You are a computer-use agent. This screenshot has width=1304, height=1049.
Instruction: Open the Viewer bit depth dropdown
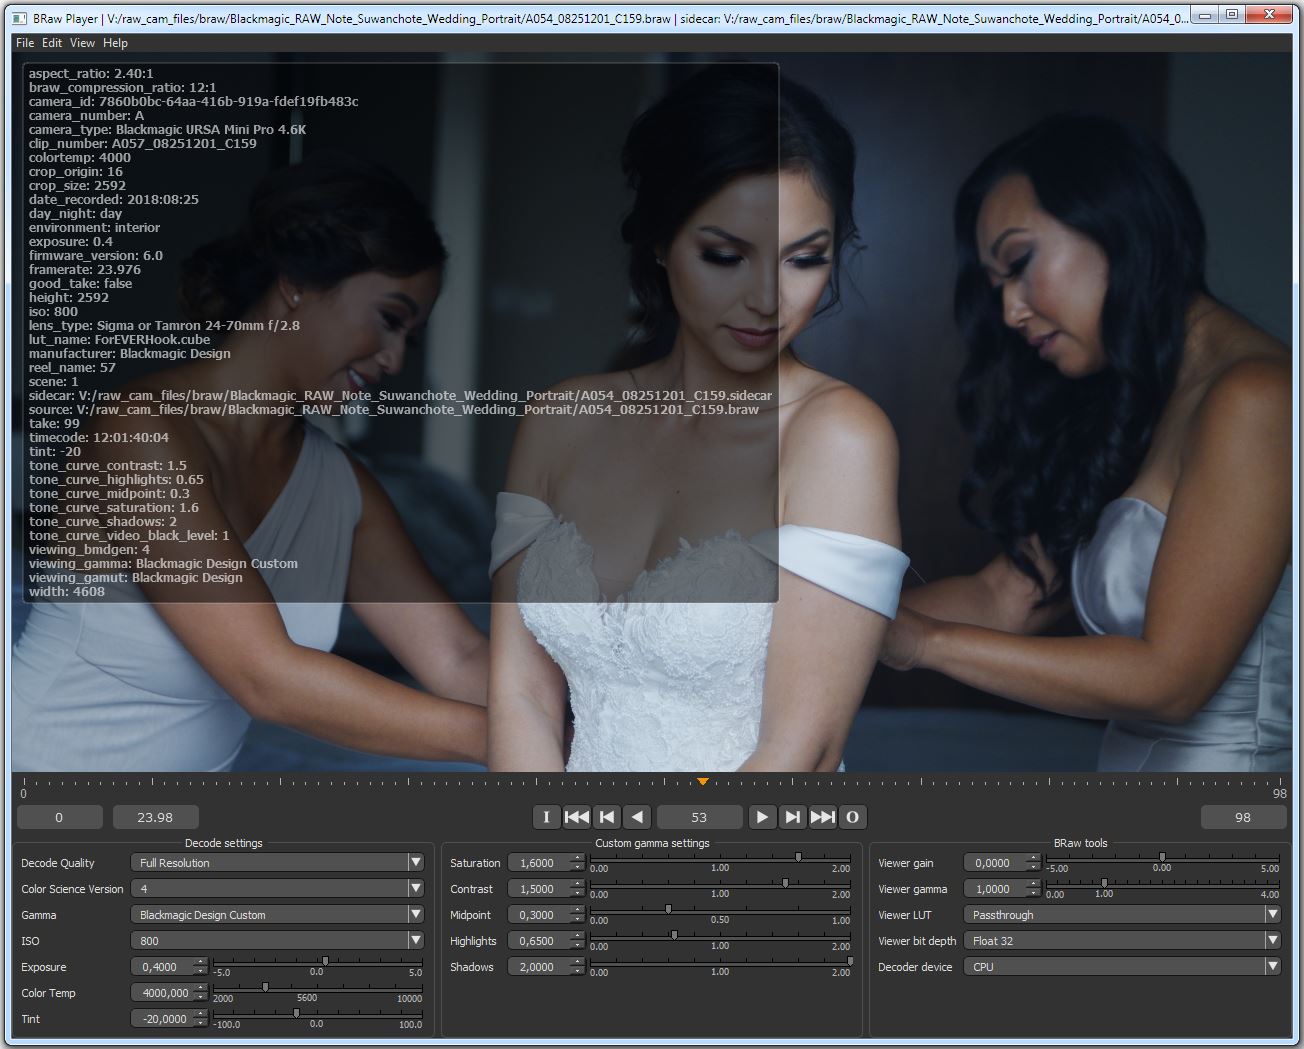coord(1122,940)
